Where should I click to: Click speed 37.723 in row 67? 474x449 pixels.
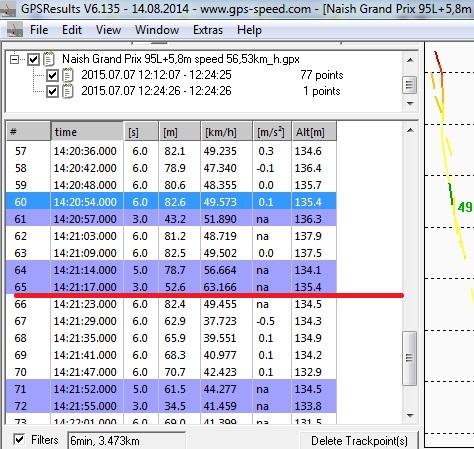coord(220,321)
